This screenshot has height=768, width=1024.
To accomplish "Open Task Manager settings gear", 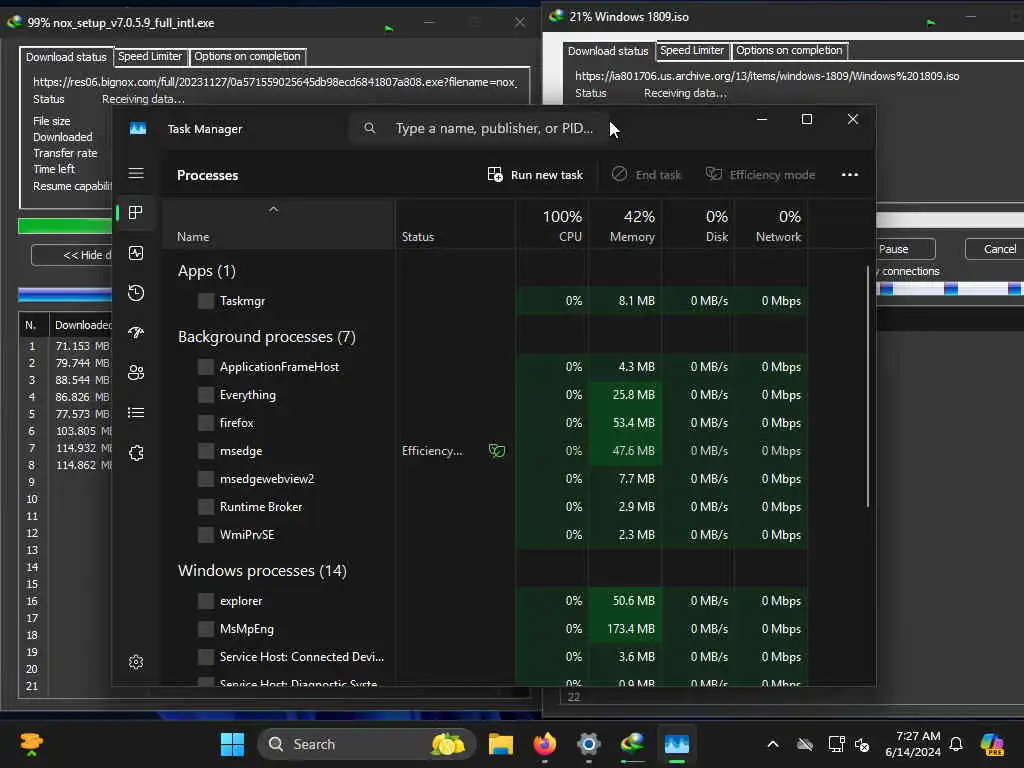I will [x=136, y=662].
